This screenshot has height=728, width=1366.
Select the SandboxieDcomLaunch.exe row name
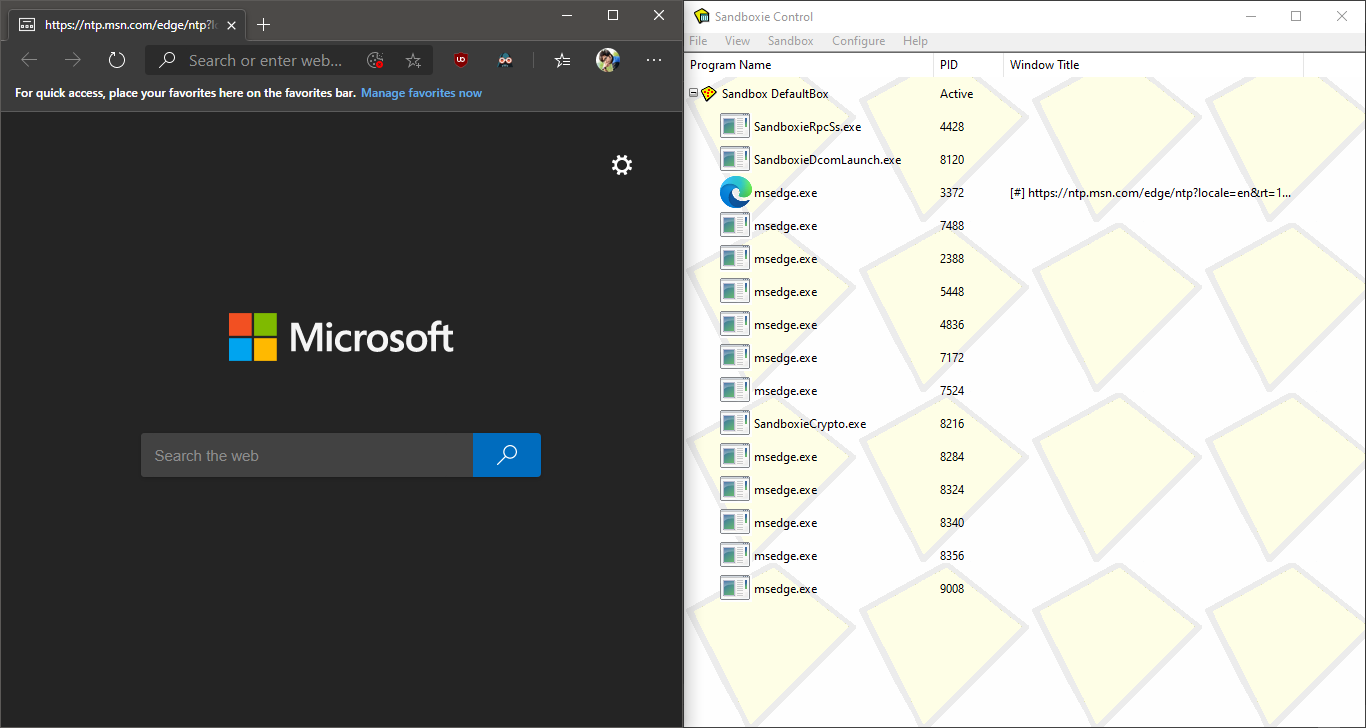tap(827, 160)
